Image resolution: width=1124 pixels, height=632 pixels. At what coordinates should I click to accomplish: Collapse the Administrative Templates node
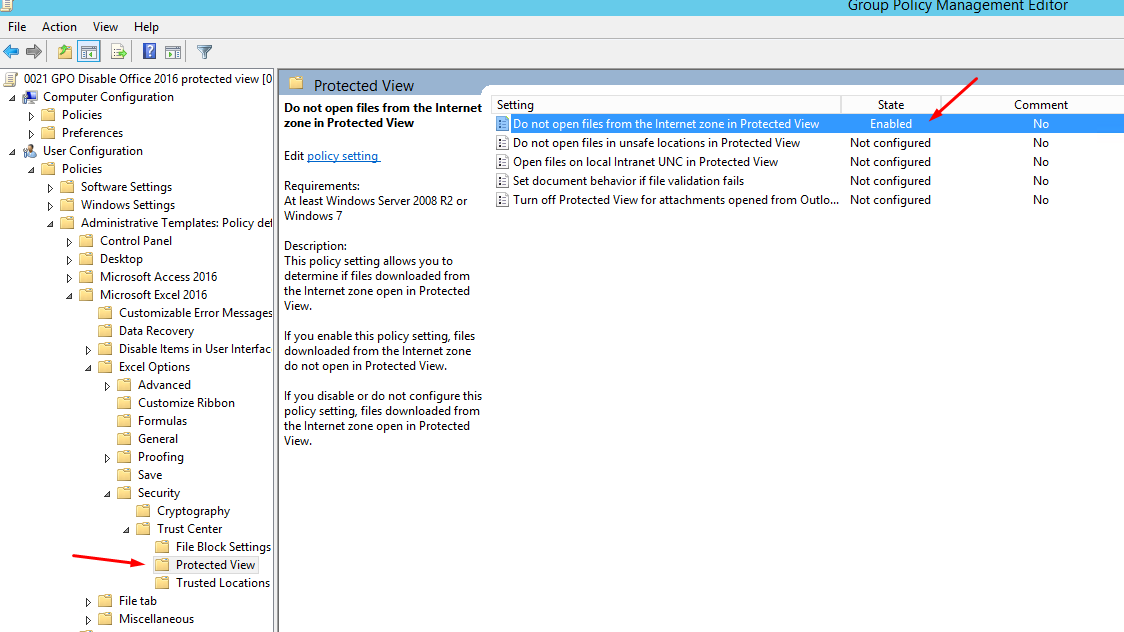(50, 224)
